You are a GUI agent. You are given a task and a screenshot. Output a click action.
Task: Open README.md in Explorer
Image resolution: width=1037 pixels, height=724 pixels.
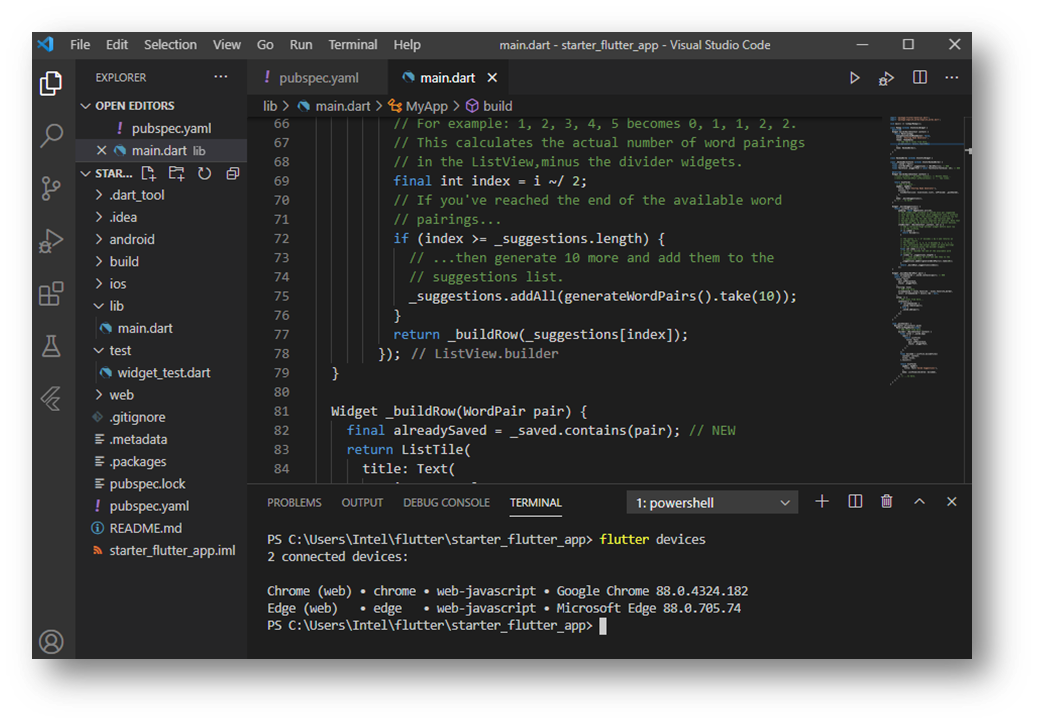pos(145,528)
